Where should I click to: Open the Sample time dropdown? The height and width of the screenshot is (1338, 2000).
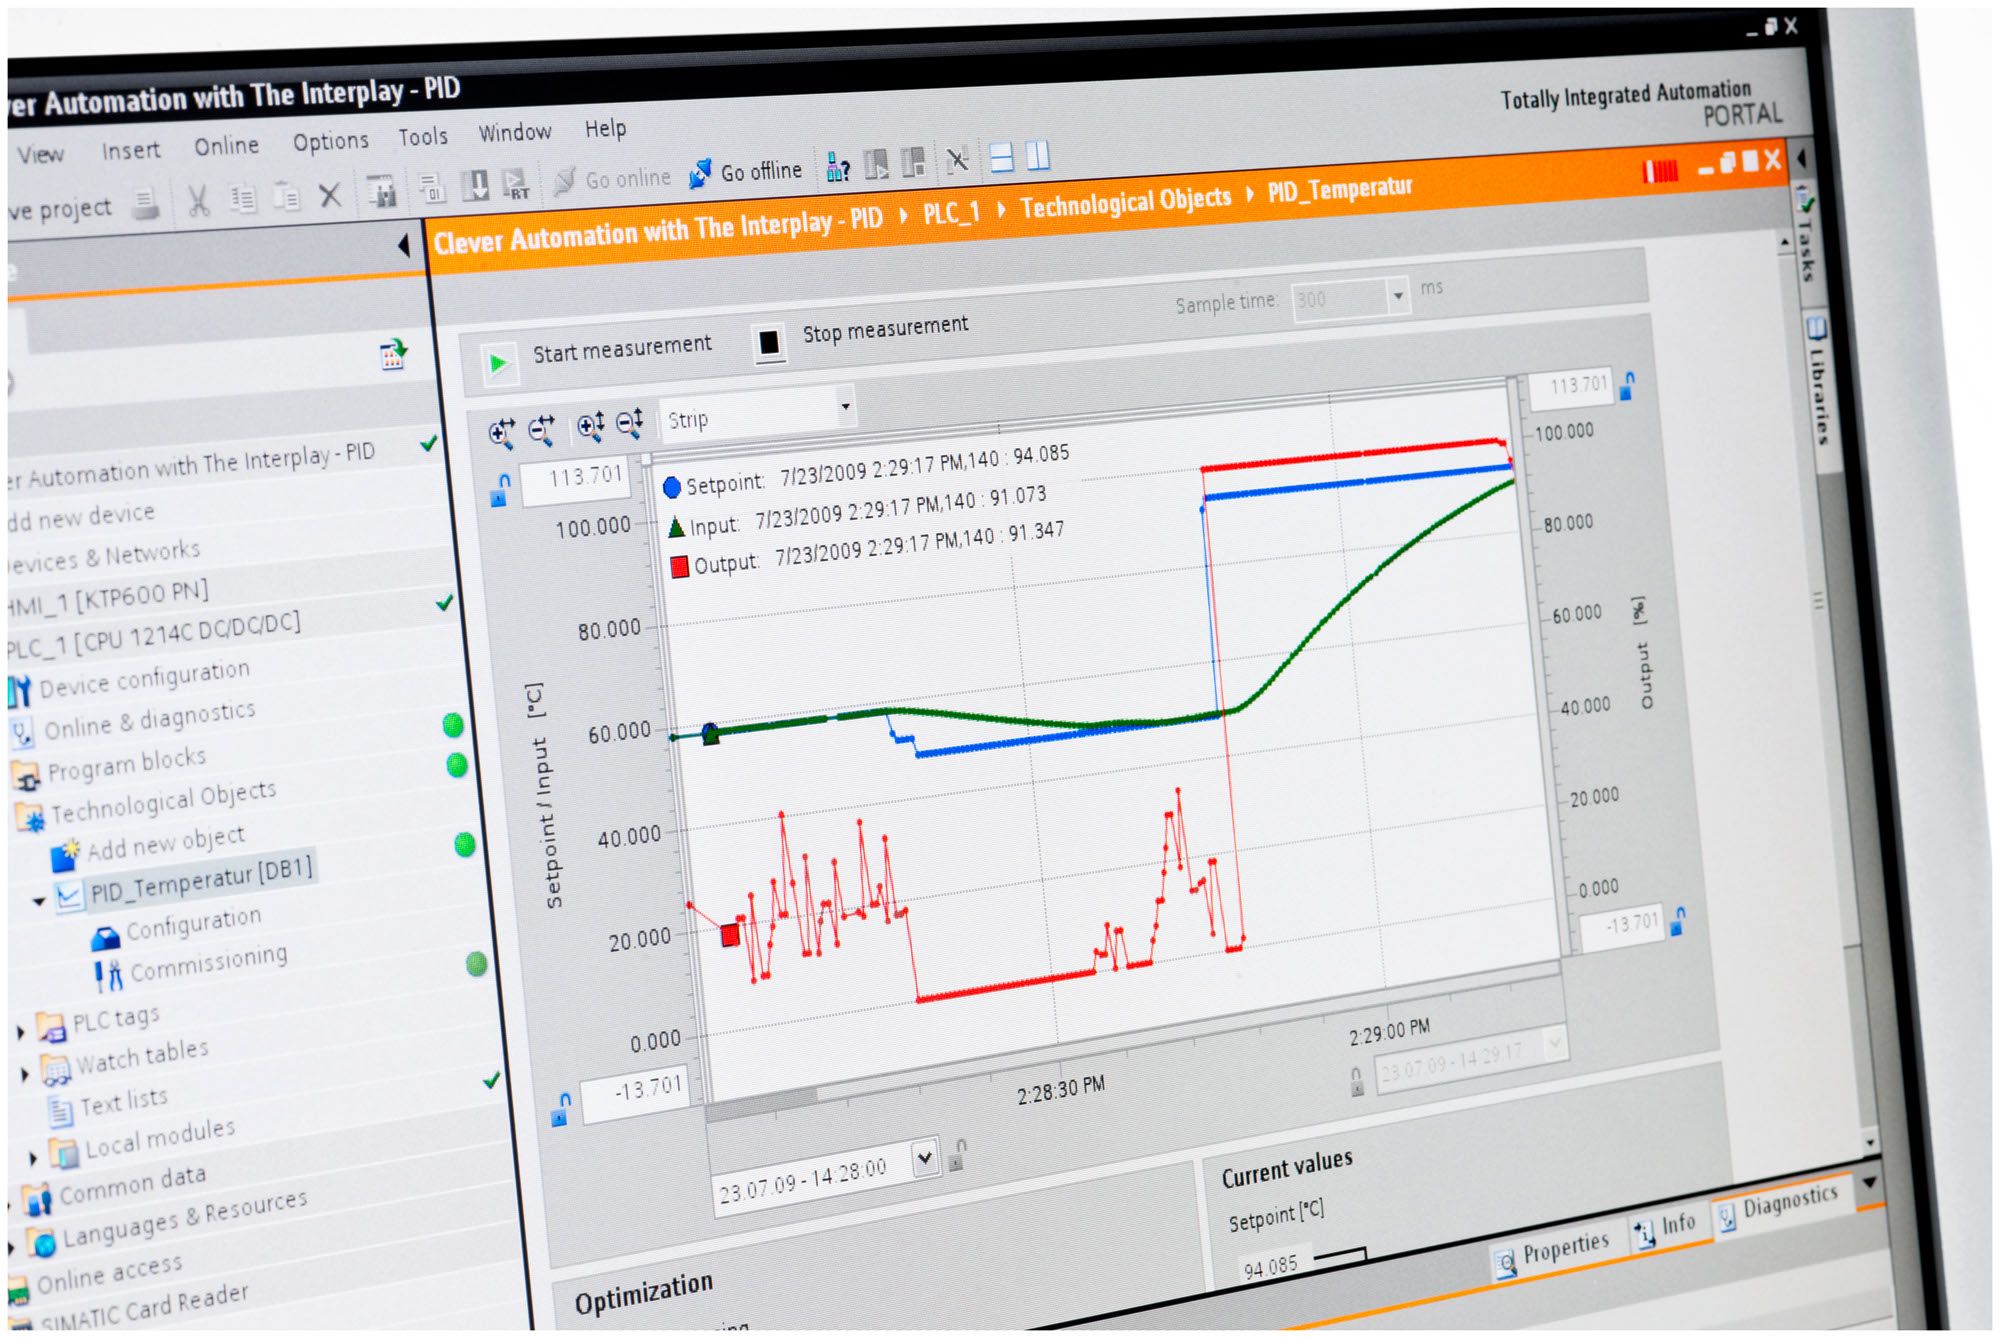point(1398,295)
